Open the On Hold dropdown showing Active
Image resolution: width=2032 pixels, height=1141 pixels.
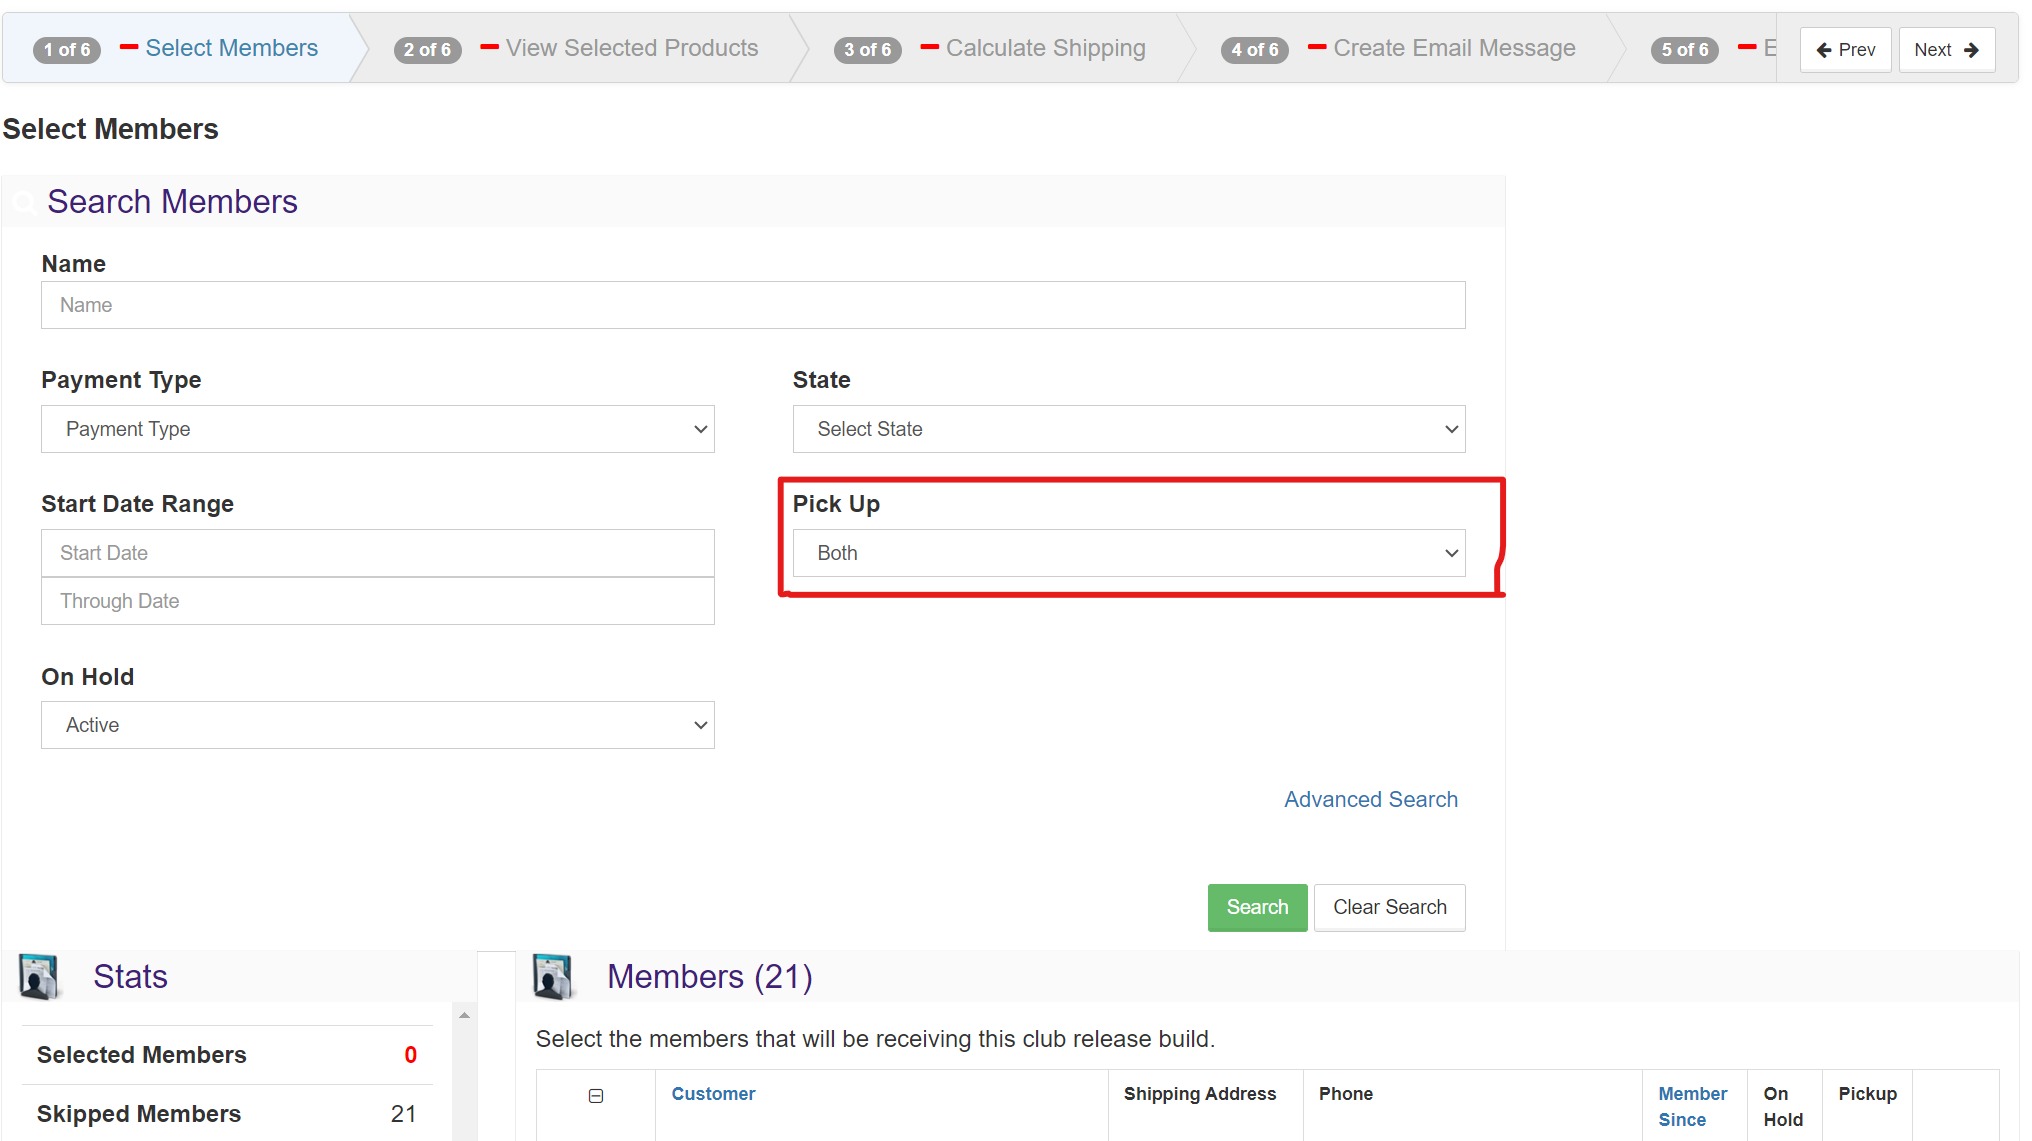(377, 725)
